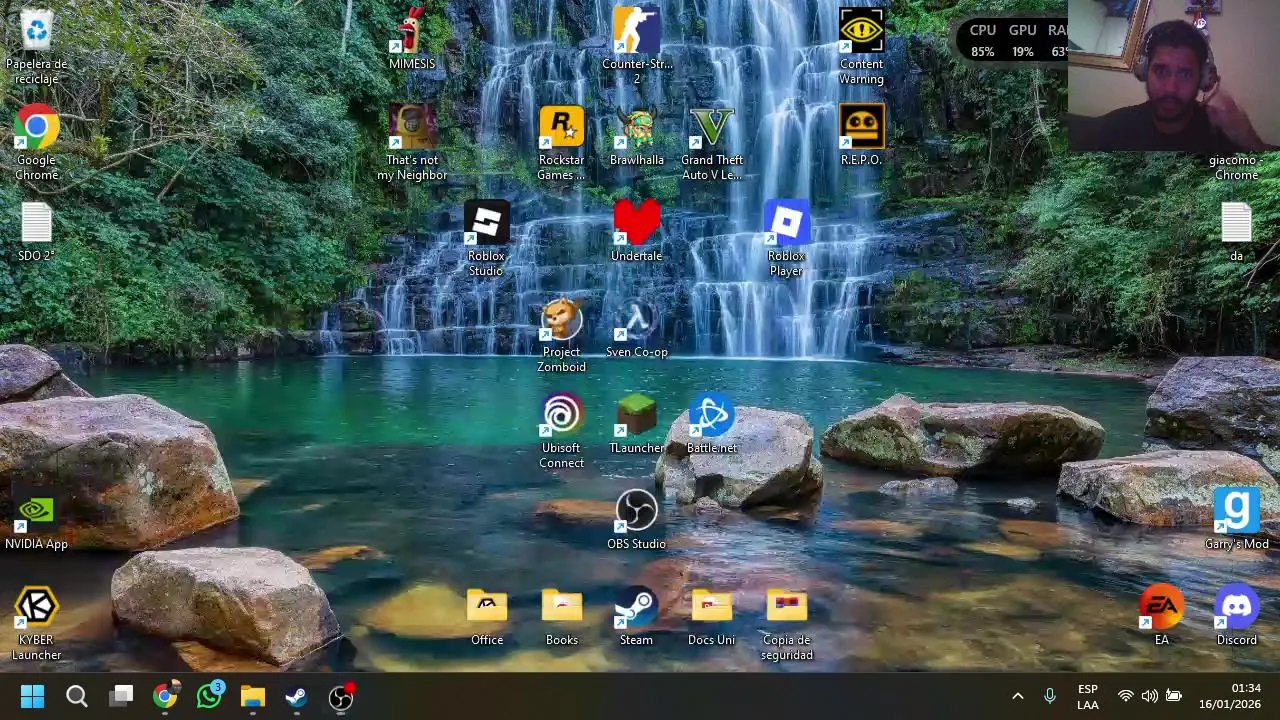Click the microphone tray icon
This screenshot has width=1280, height=720.
(x=1049, y=696)
